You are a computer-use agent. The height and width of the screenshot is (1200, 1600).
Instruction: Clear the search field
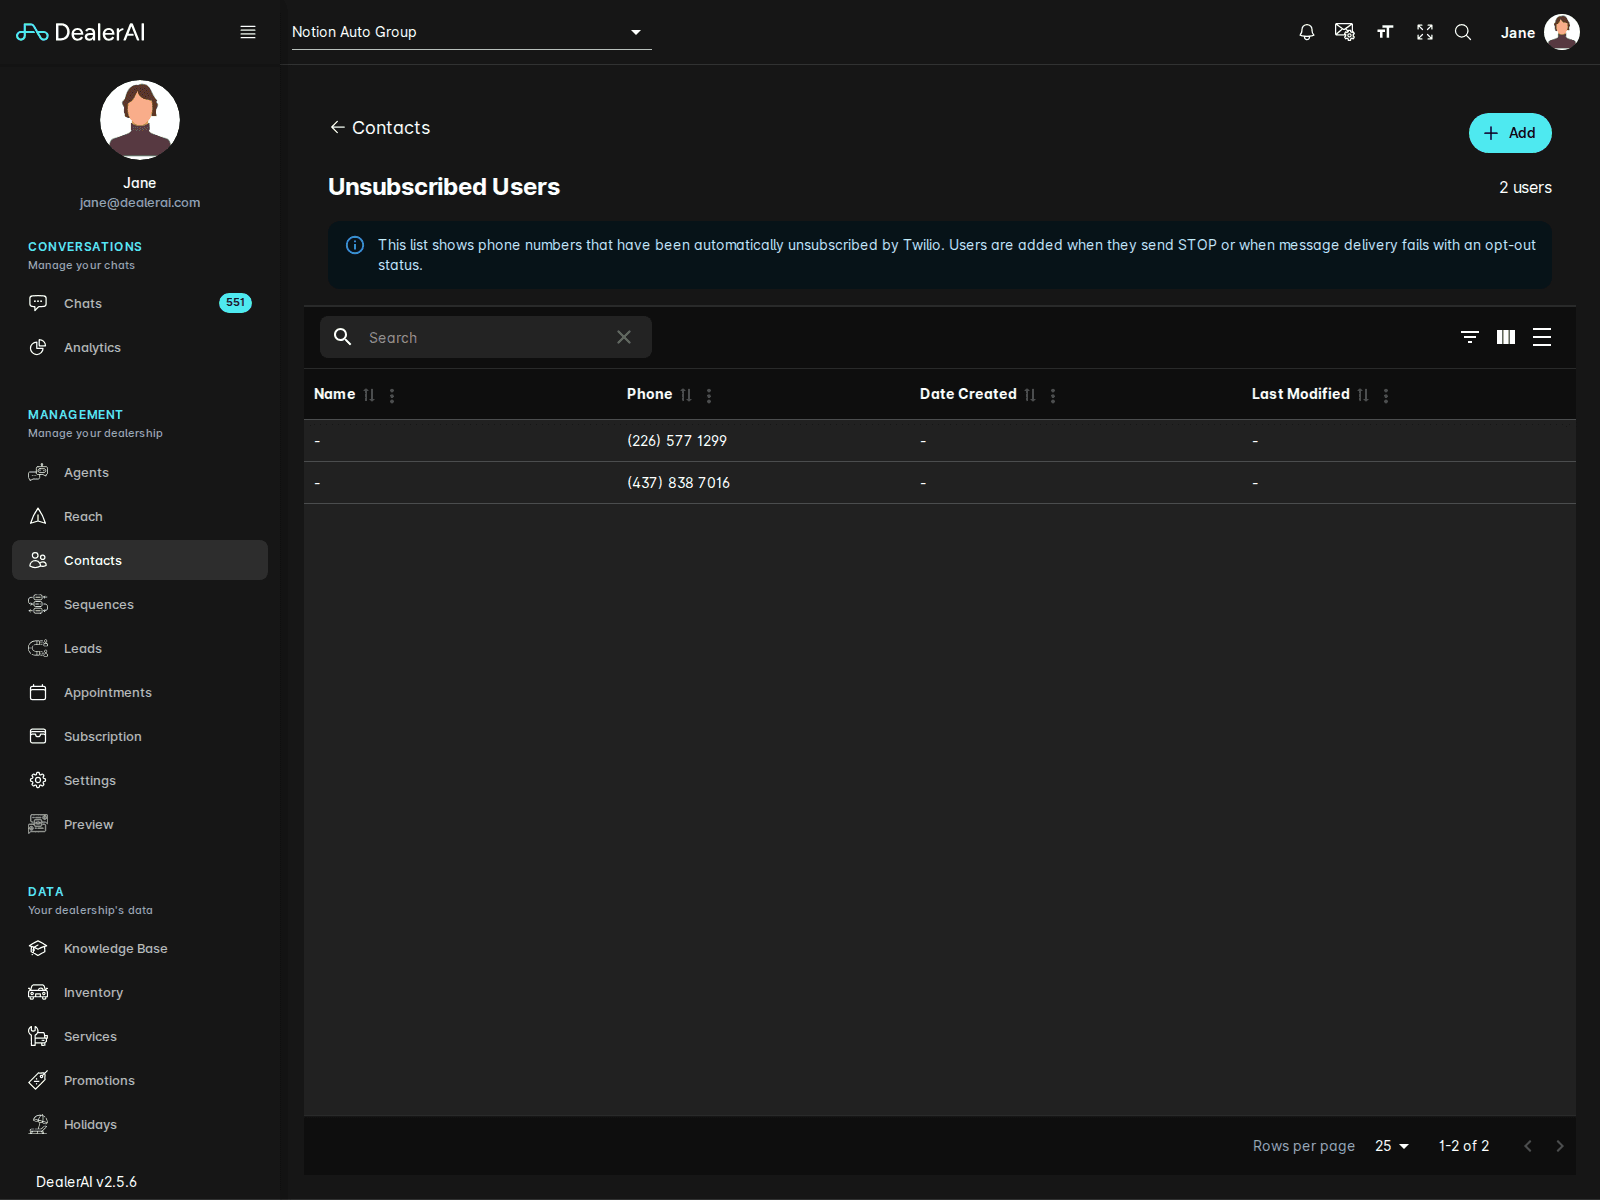624,337
